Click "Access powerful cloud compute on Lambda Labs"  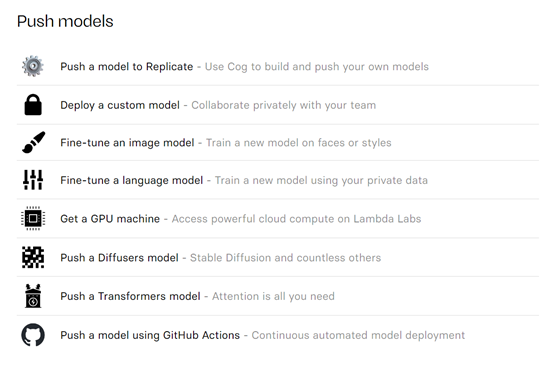296,219
